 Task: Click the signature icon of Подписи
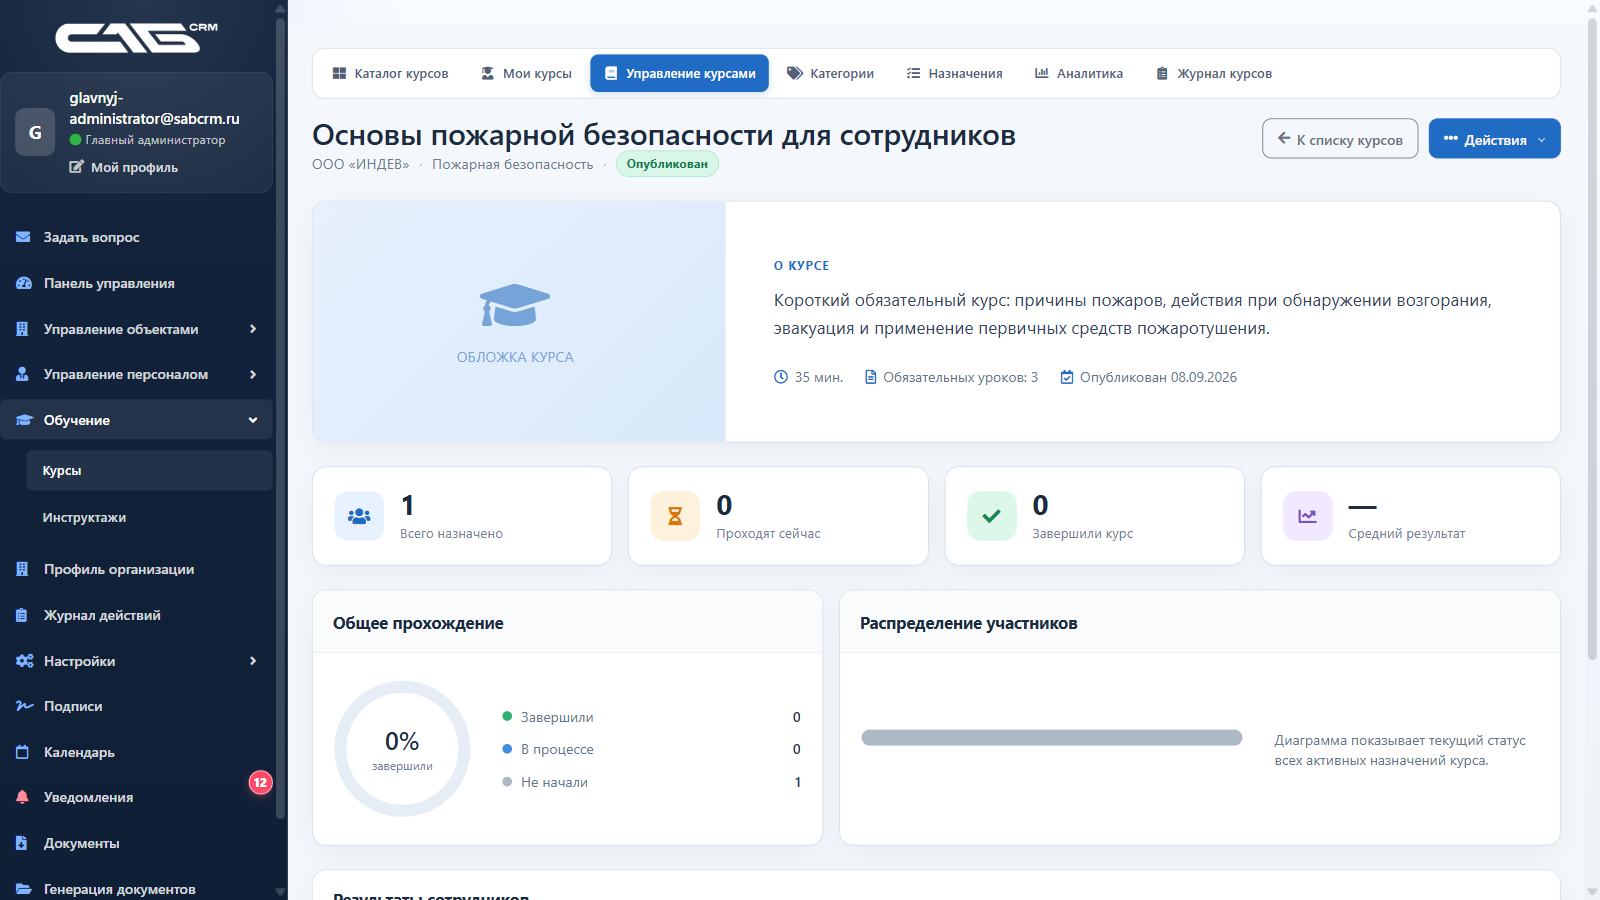[x=24, y=706]
